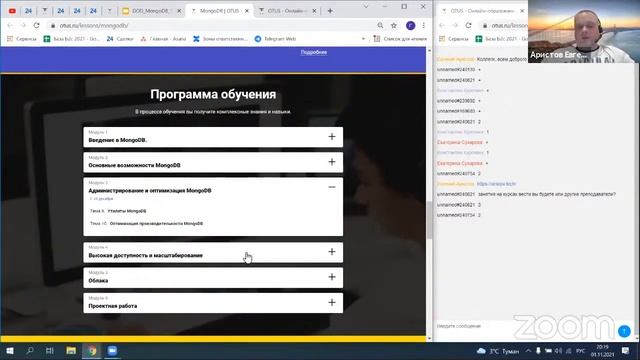Click the speaker's webcam video thumbnail

point(584,31)
